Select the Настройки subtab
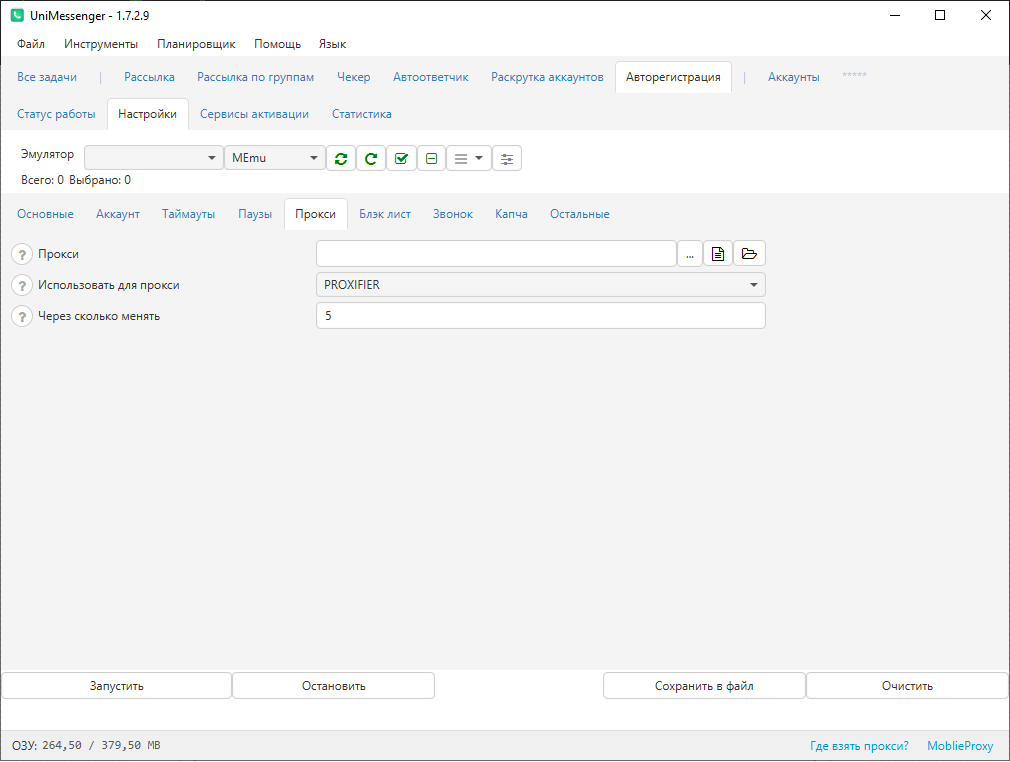Screen dimensions: 1010x762 tap(148, 114)
